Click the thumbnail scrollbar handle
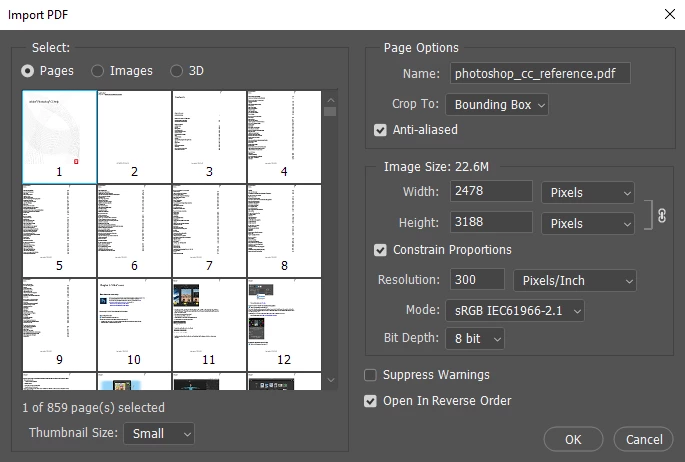 click(x=331, y=112)
